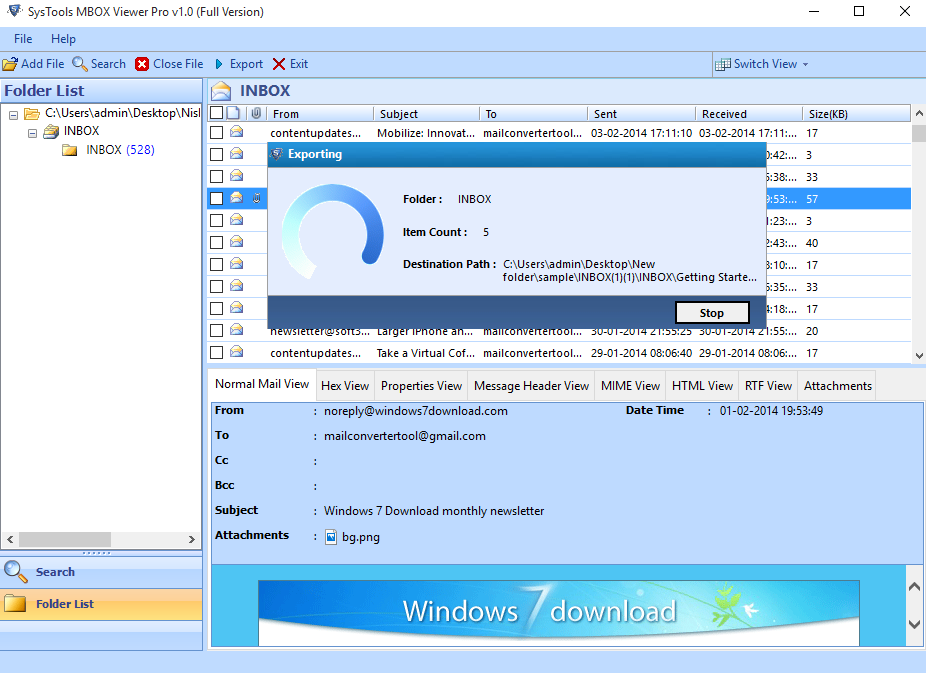This screenshot has height=673, width=926.
Task: Open the Search tool in the toolbar
Action: point(99,64)
